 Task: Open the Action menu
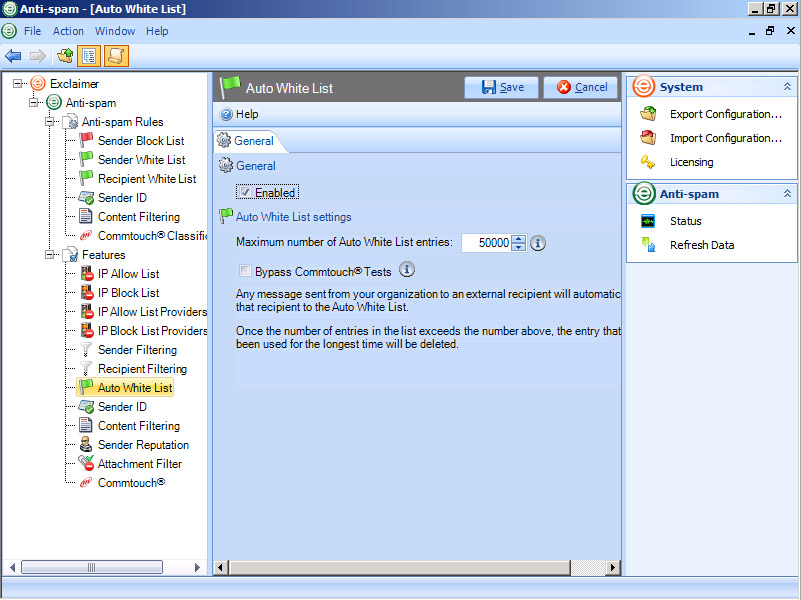[68, 31]
